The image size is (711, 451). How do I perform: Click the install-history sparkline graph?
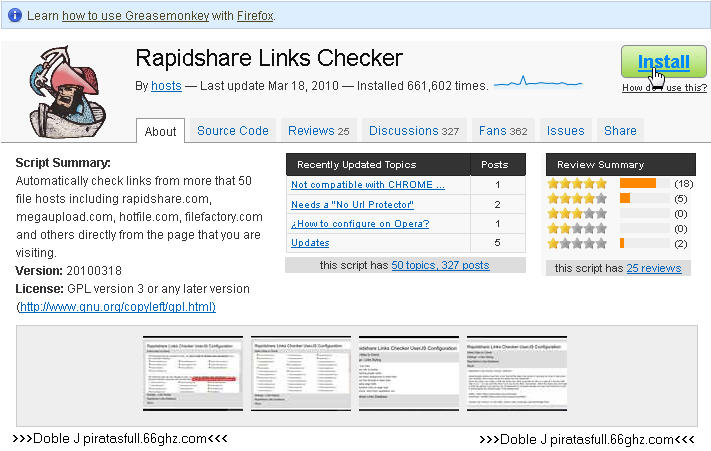537,82
